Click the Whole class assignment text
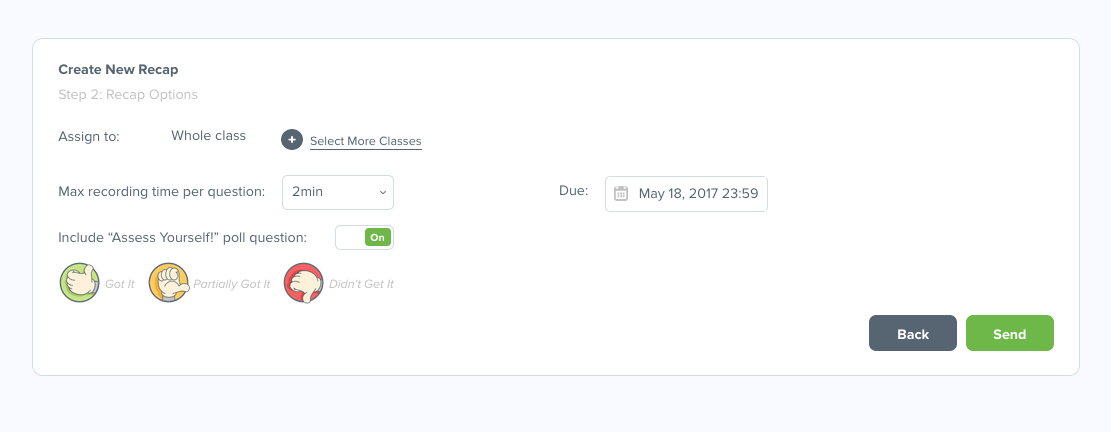 pos(208,136)
